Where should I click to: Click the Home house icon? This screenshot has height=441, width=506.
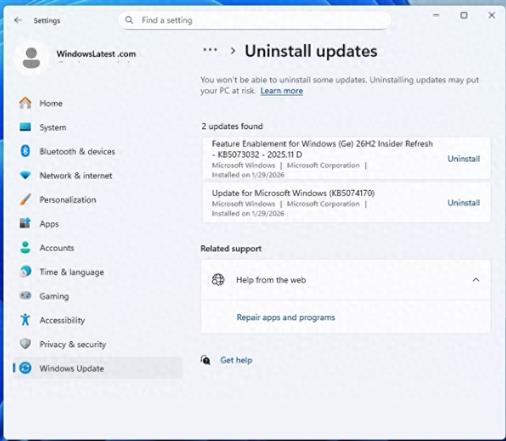click(25, 103)
